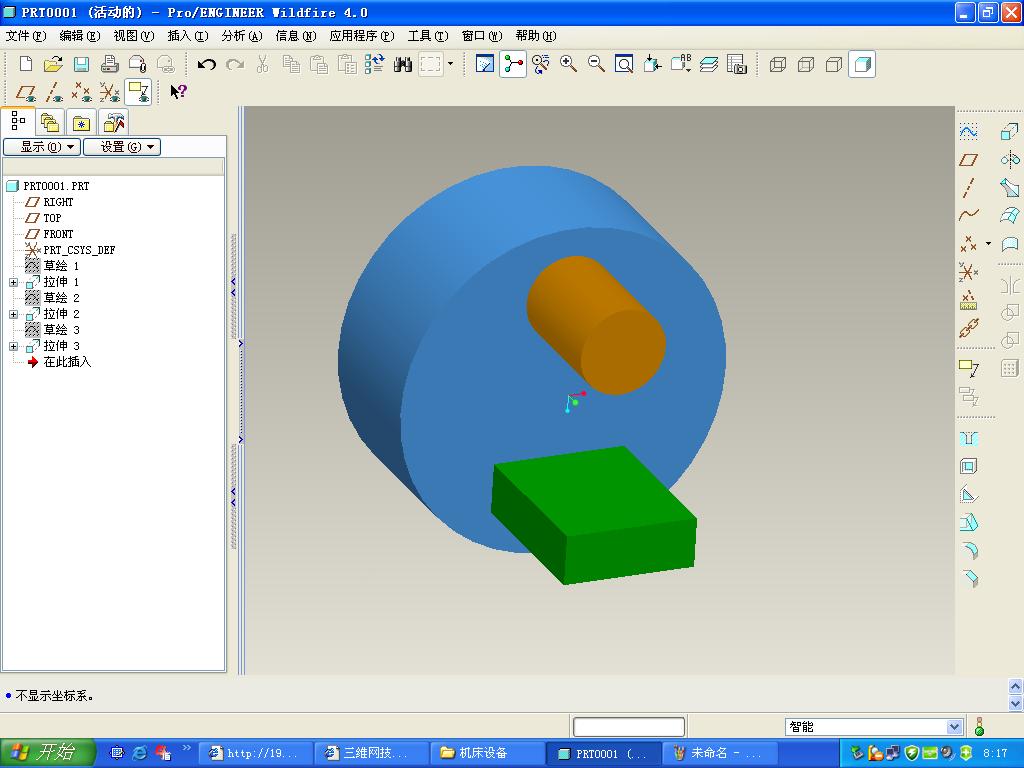Insert a datum curve from the right toolbar
Image resolution: width=1024 pixels, height=768 pixels.
click(x=968, y=216)
